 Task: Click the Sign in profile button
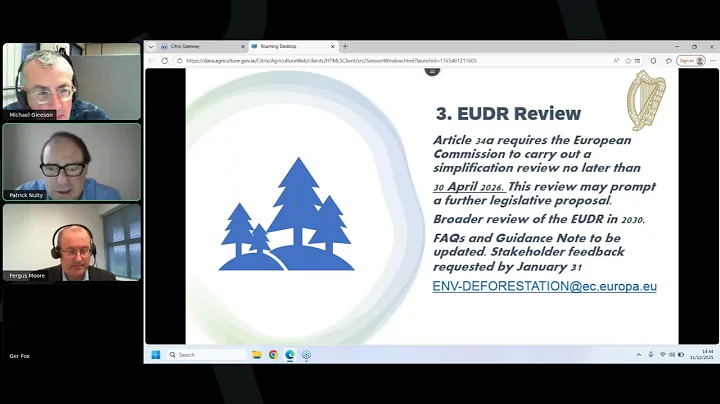pos(691,61)
